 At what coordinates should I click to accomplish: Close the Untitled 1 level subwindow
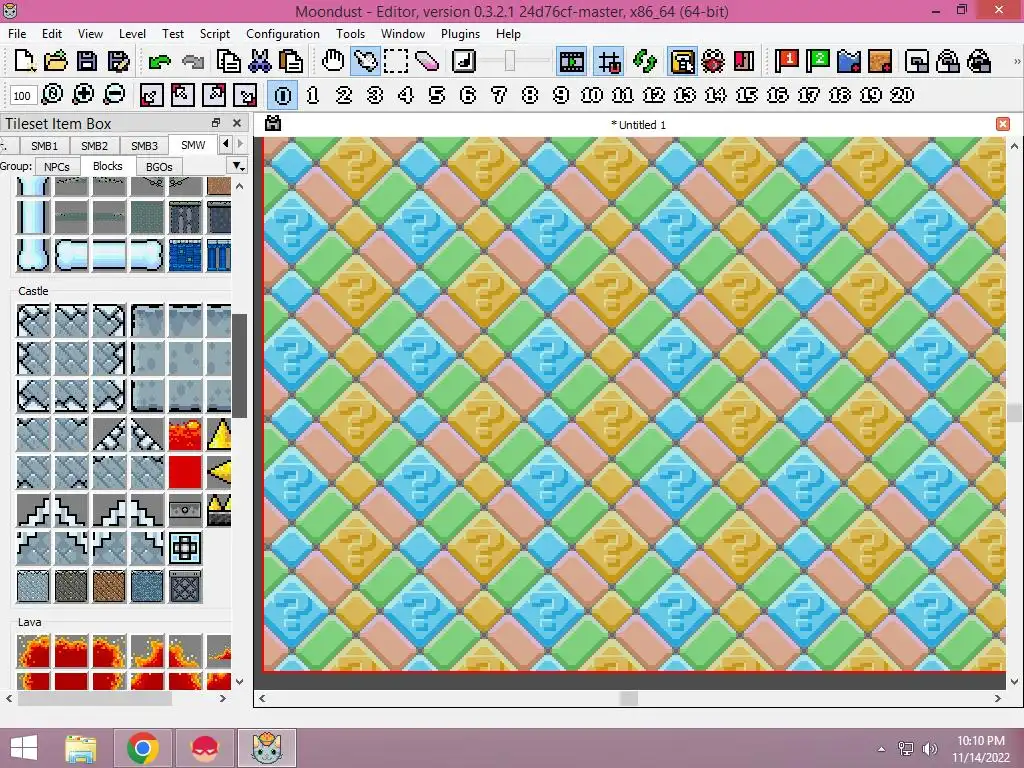(x=1003, y=124)
